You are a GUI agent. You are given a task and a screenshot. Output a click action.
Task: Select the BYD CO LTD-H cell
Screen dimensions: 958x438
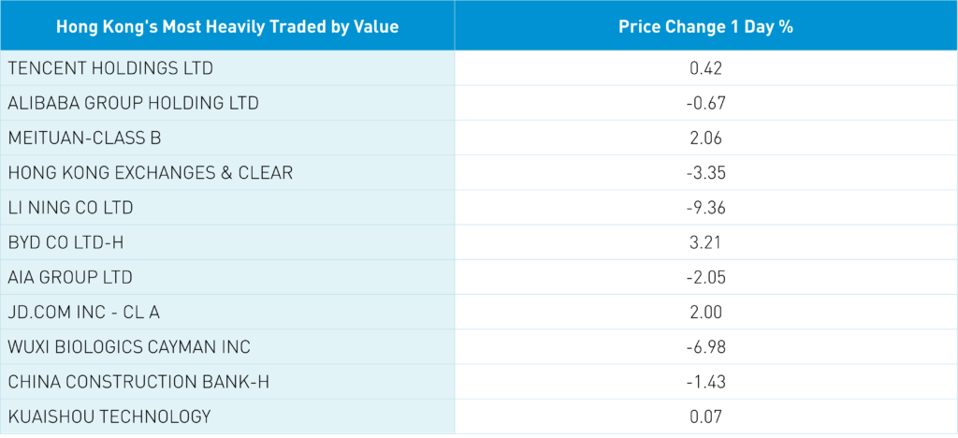tap(66, 242)
